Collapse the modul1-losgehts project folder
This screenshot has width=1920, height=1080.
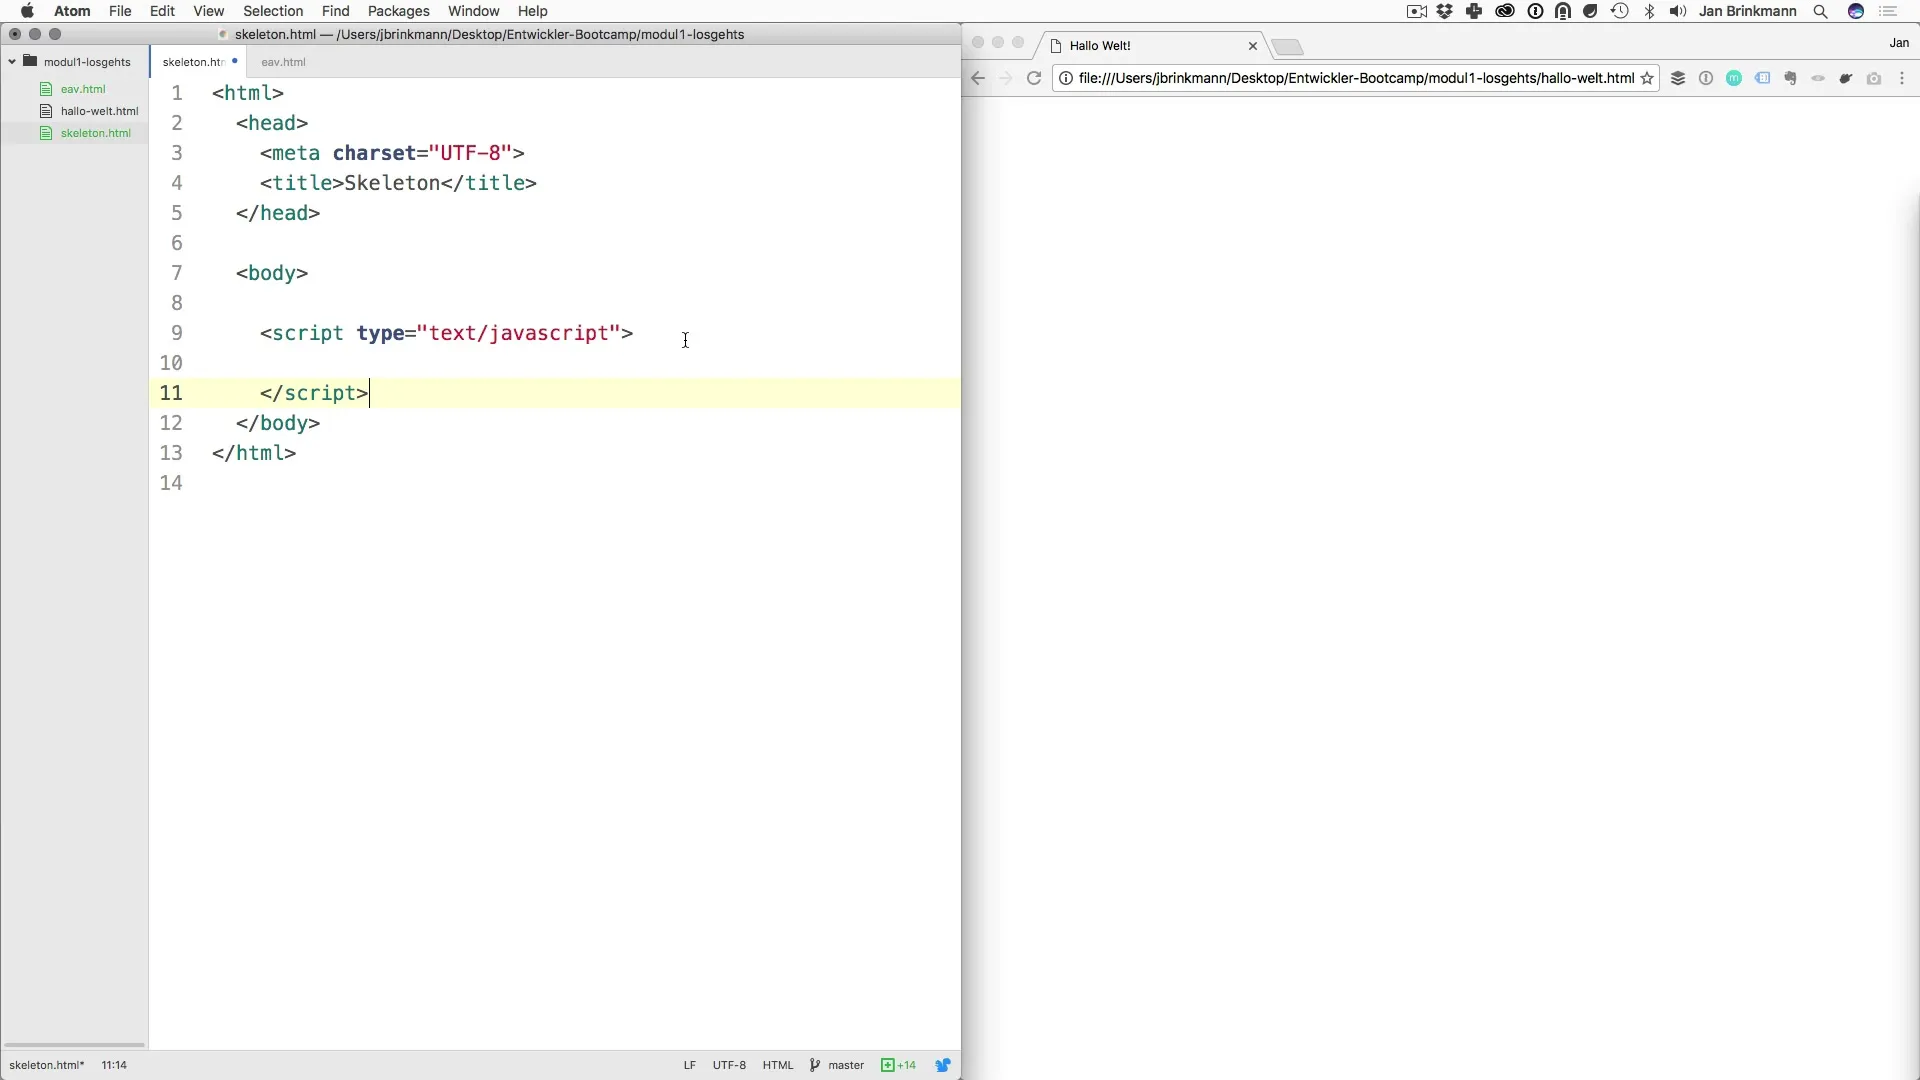(12, 62)
